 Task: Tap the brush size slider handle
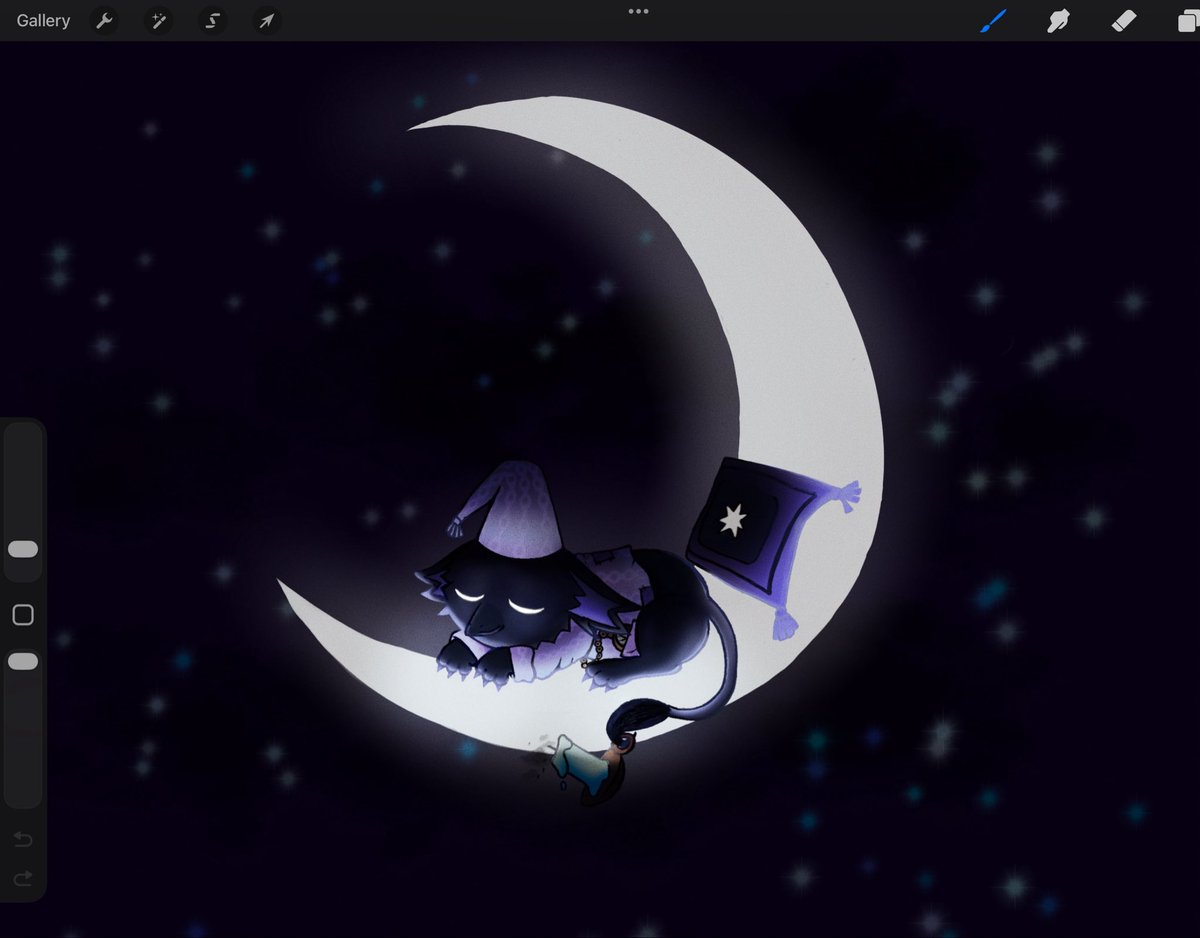point(23,549)
